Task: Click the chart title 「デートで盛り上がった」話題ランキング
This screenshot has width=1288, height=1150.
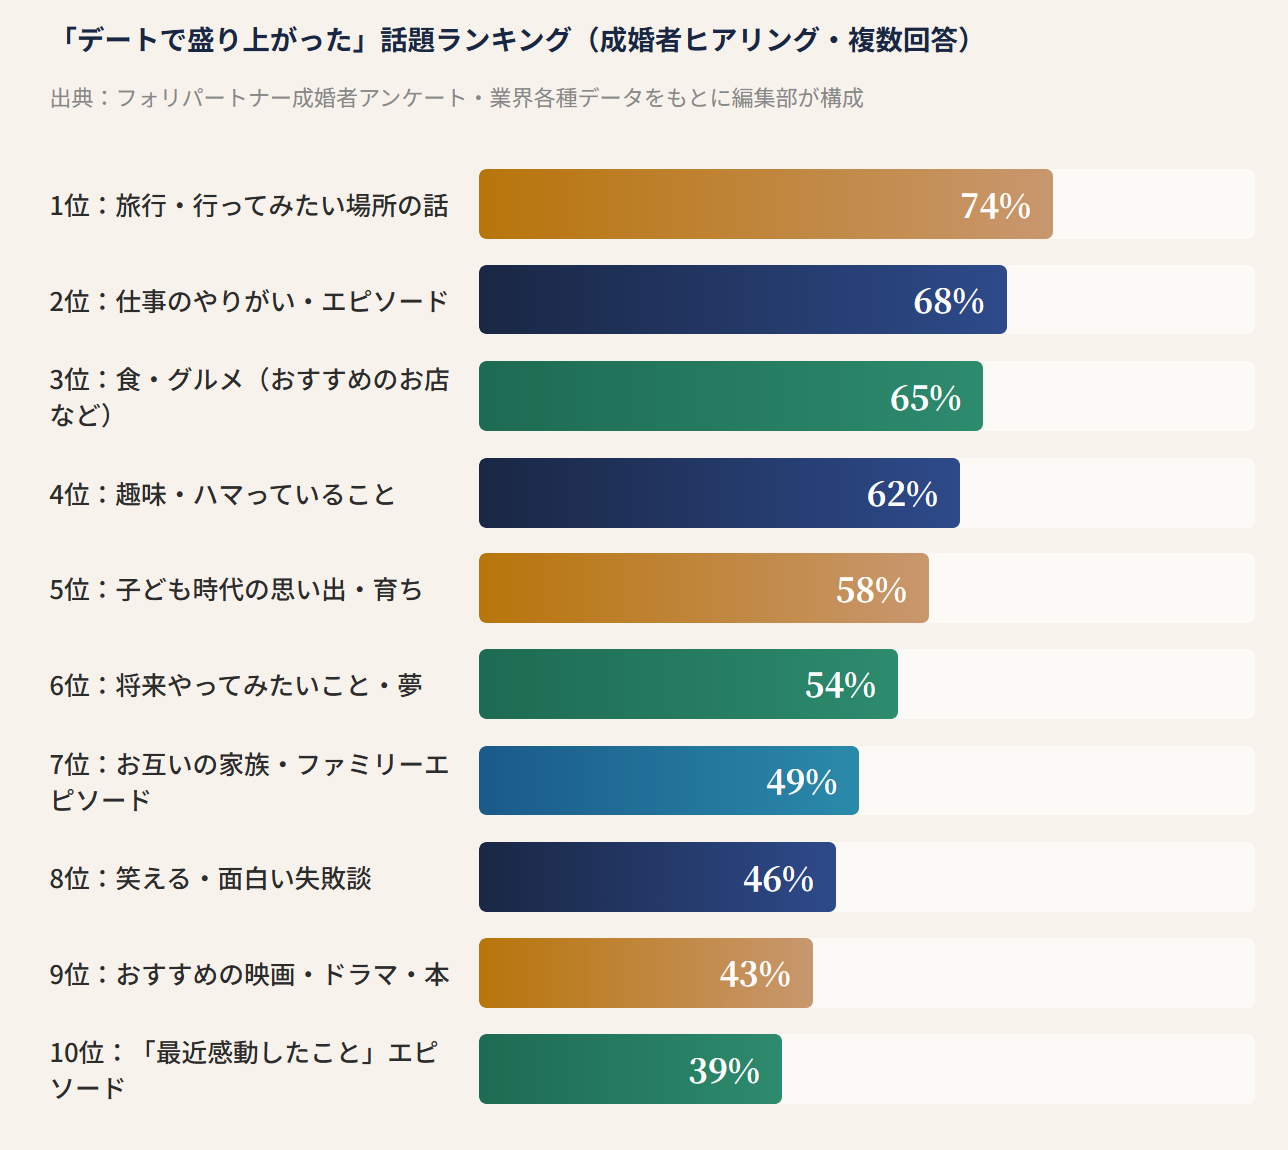Action: pos(516,40)
